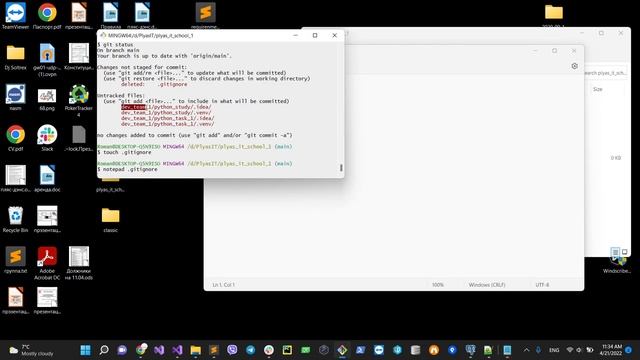Viewport: 640px width, 360px height.
Task: Select the Конституция document on the desktop
Action: click(x=79, y=56)
